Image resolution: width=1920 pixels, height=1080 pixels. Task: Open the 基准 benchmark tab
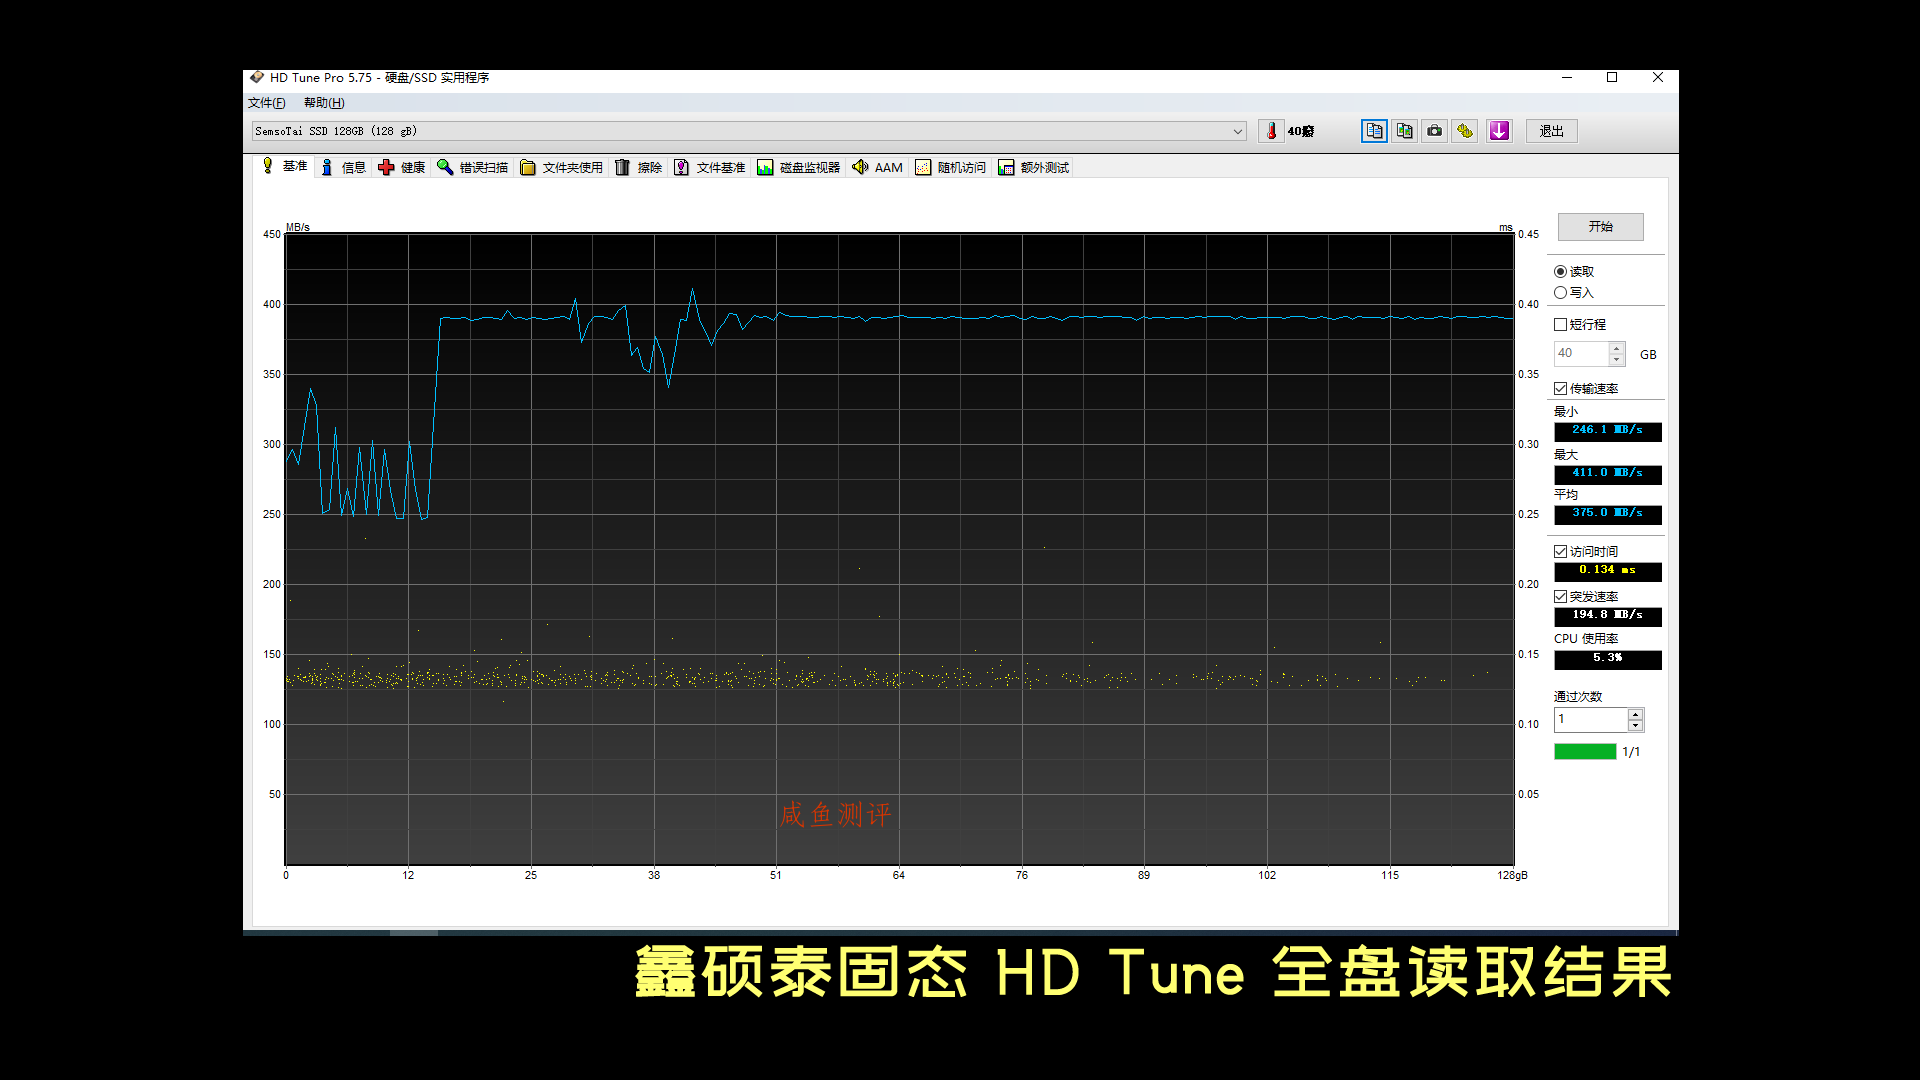(285, 166)
